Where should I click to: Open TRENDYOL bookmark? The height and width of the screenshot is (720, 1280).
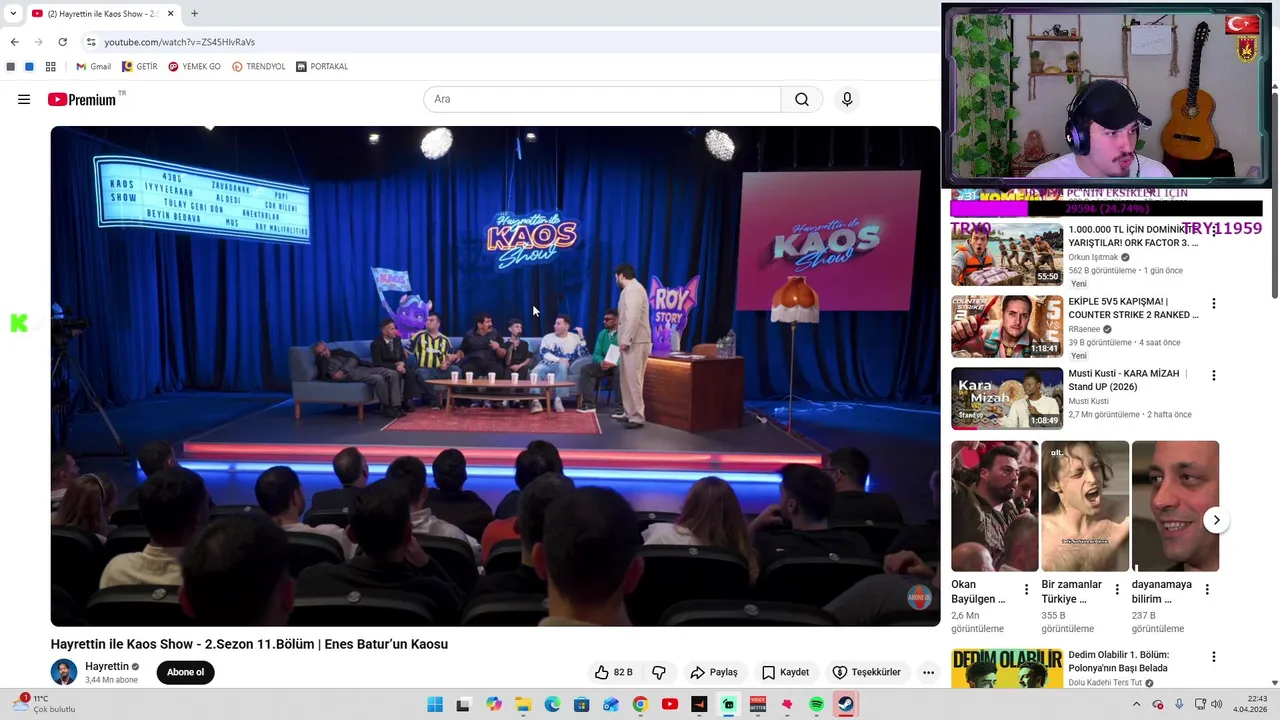tap(259, 67)
